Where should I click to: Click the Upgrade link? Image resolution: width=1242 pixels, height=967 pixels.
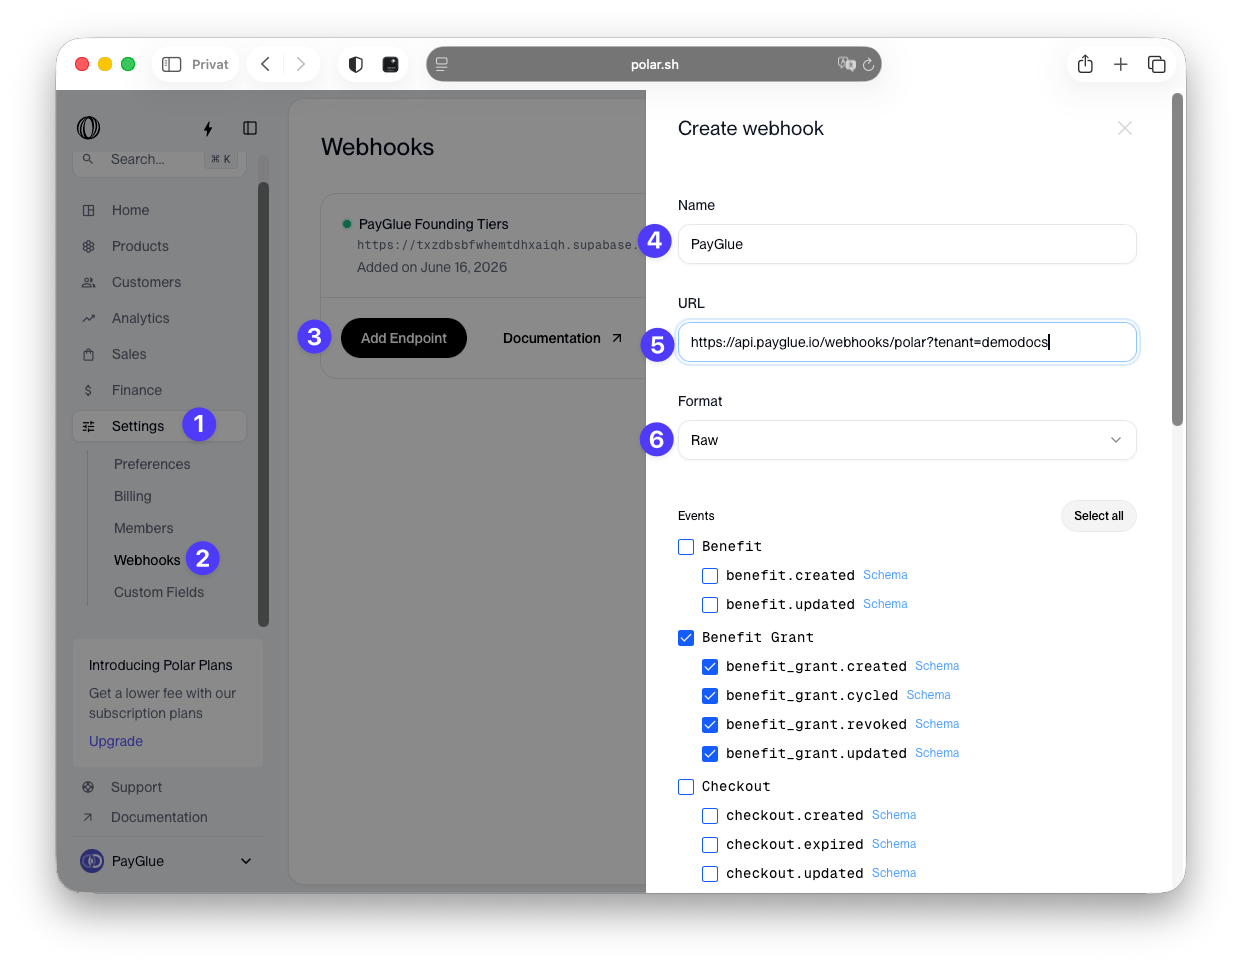(116, 741)
